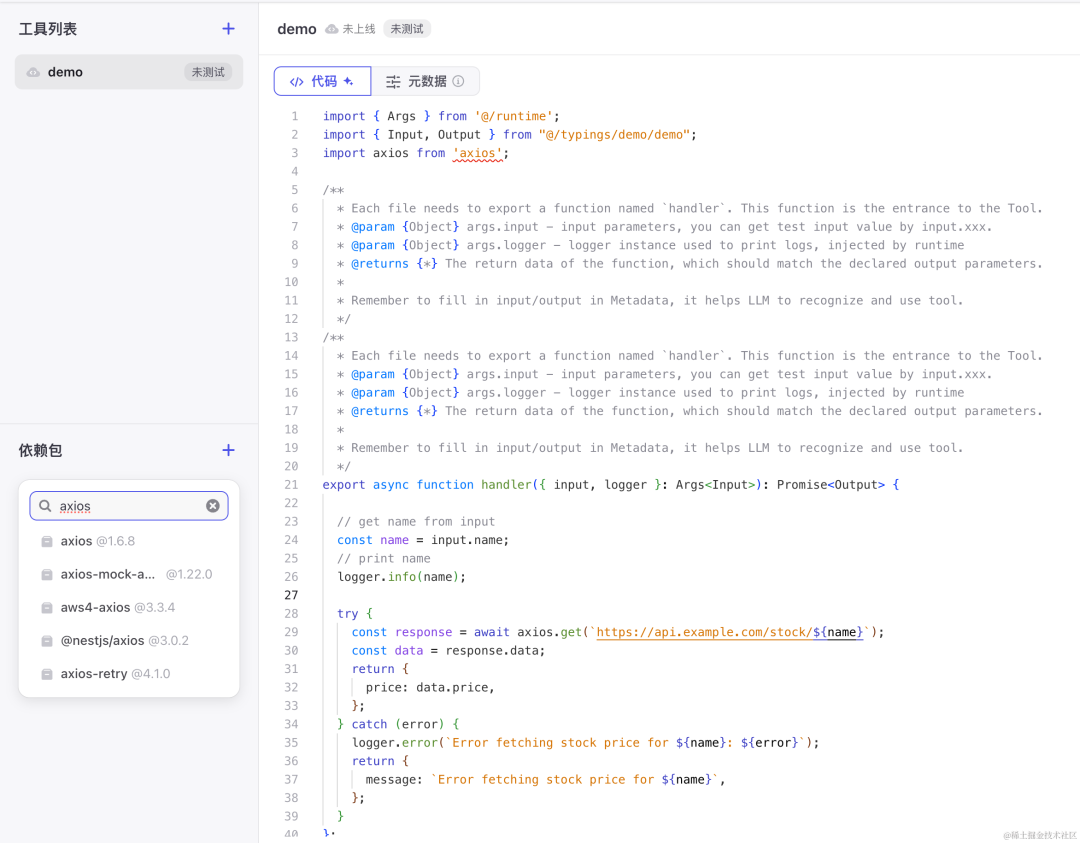Screen dimensions: 1080x843
Task: Click the offline cloud icon in header
Action: click(x=332, y=29)
